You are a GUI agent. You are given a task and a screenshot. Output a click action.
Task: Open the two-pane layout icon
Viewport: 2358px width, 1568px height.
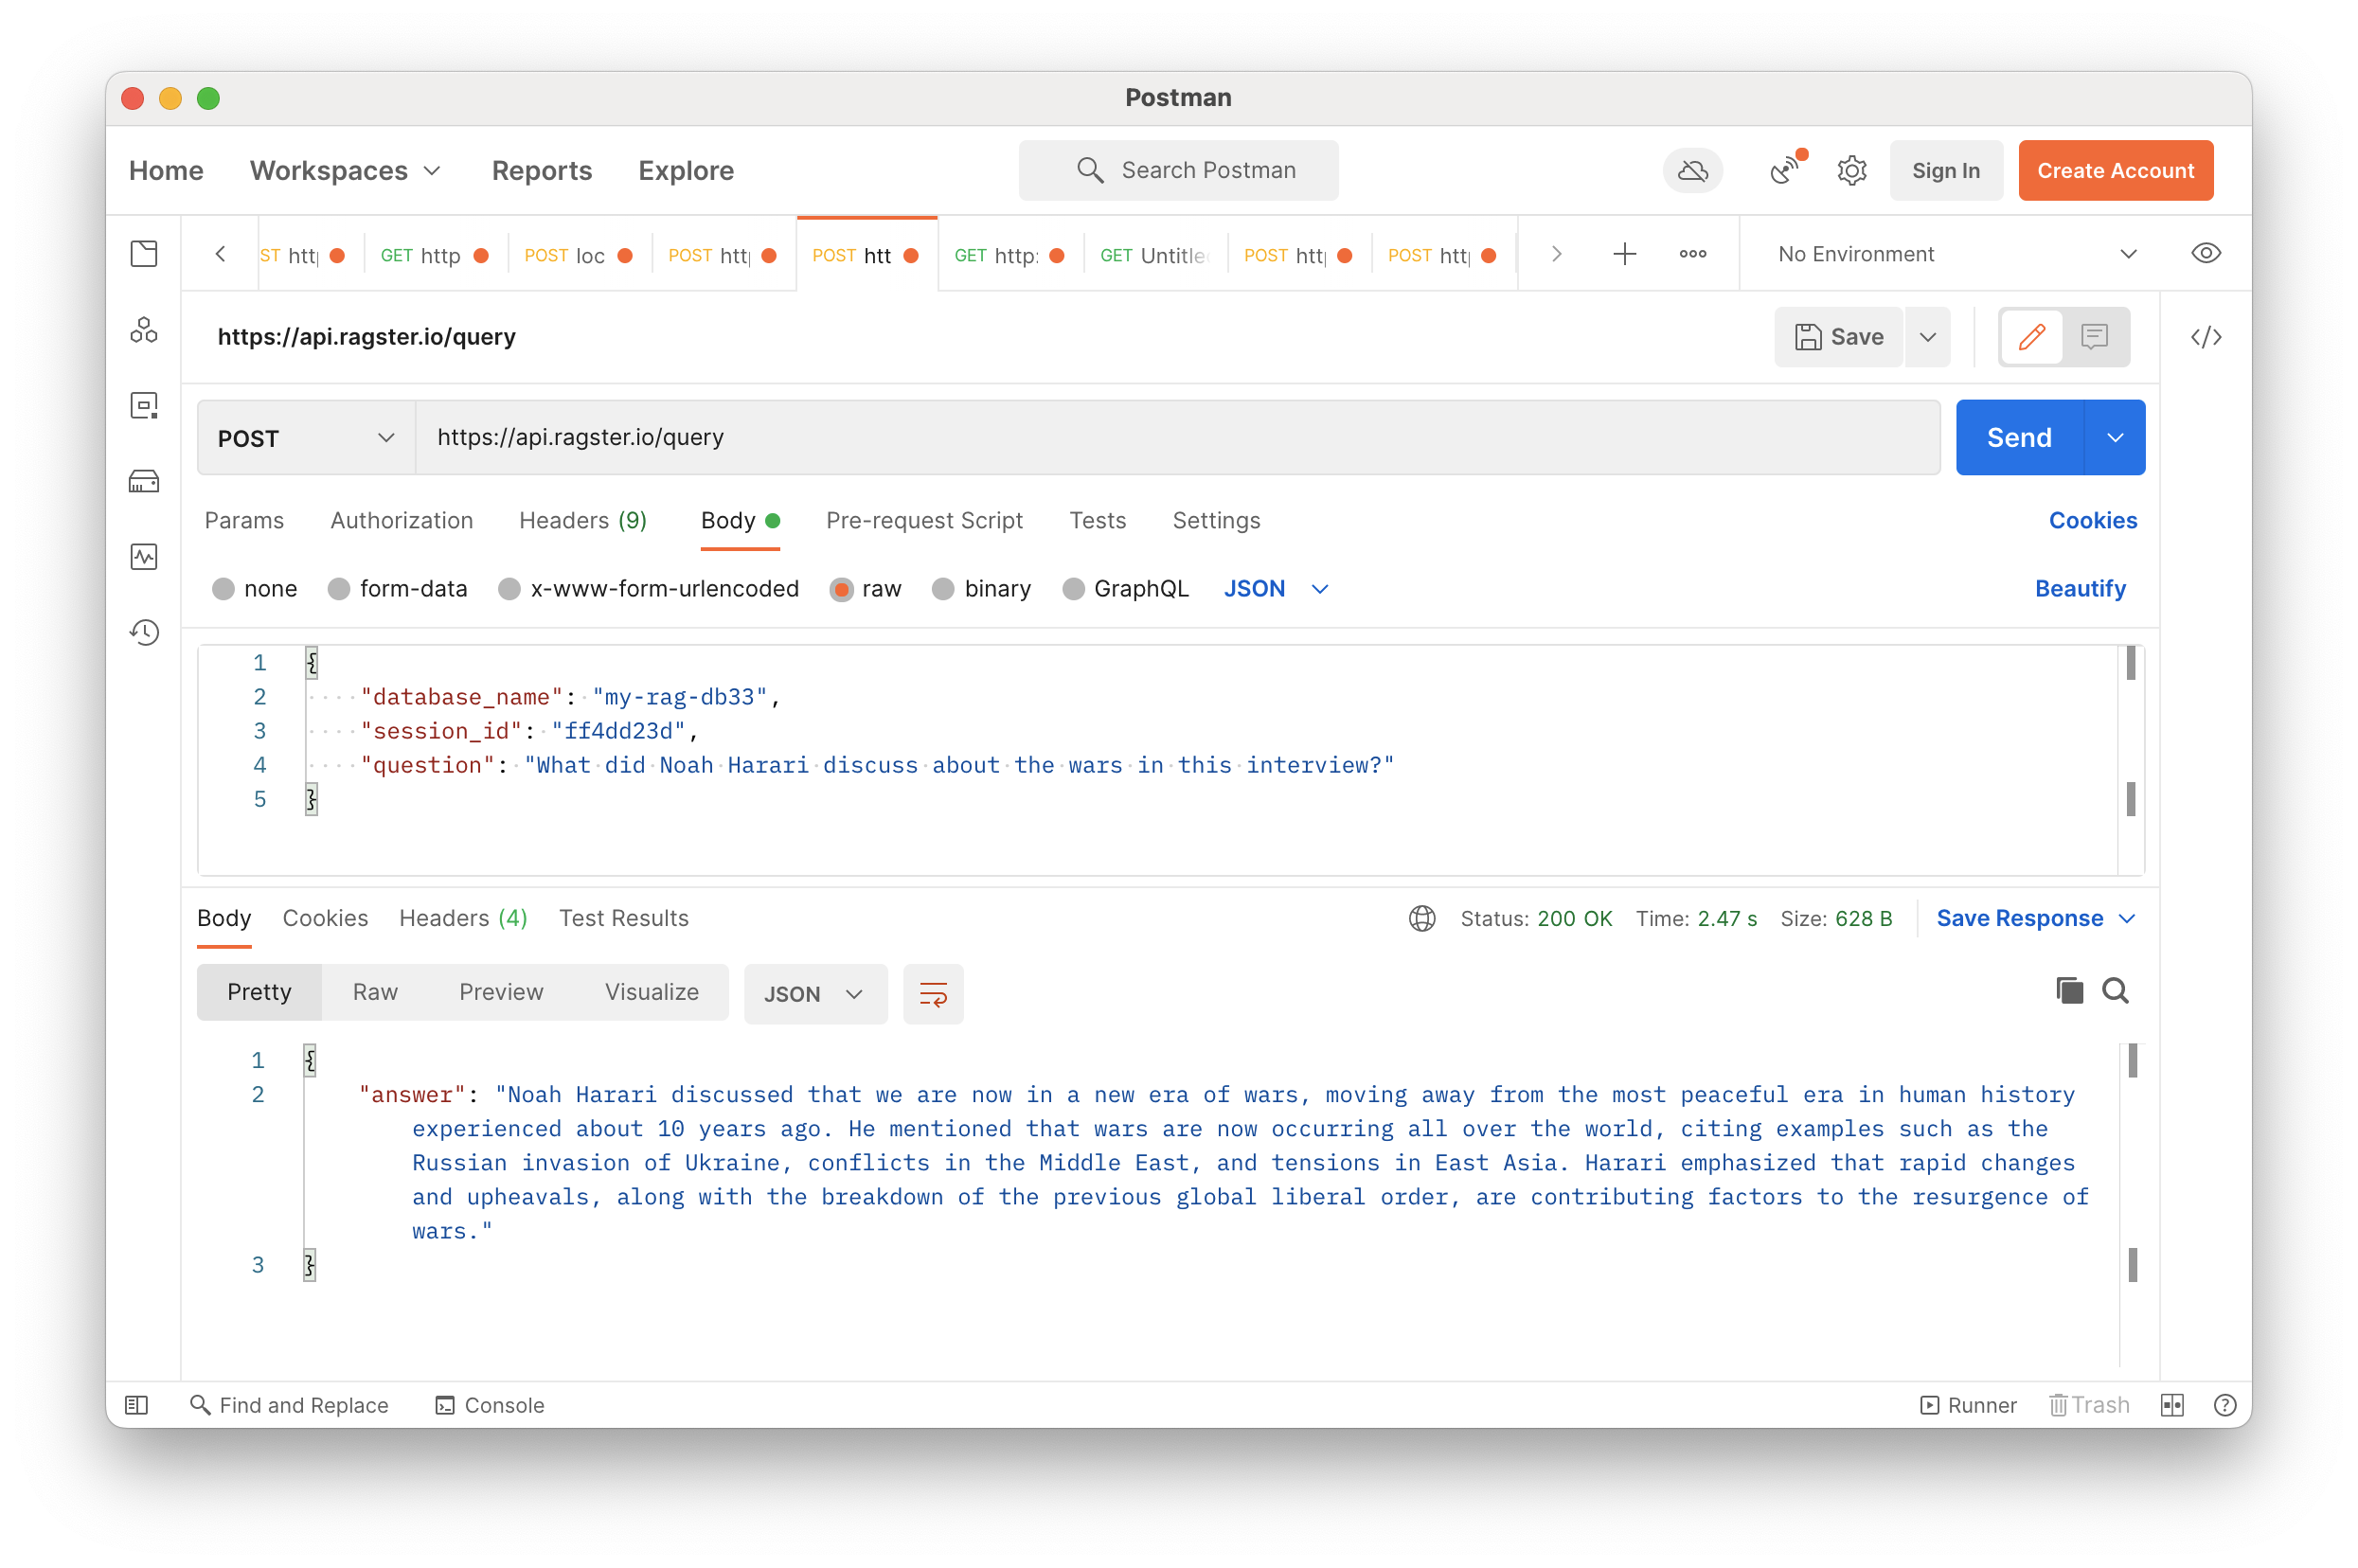coord(2172,1405)
